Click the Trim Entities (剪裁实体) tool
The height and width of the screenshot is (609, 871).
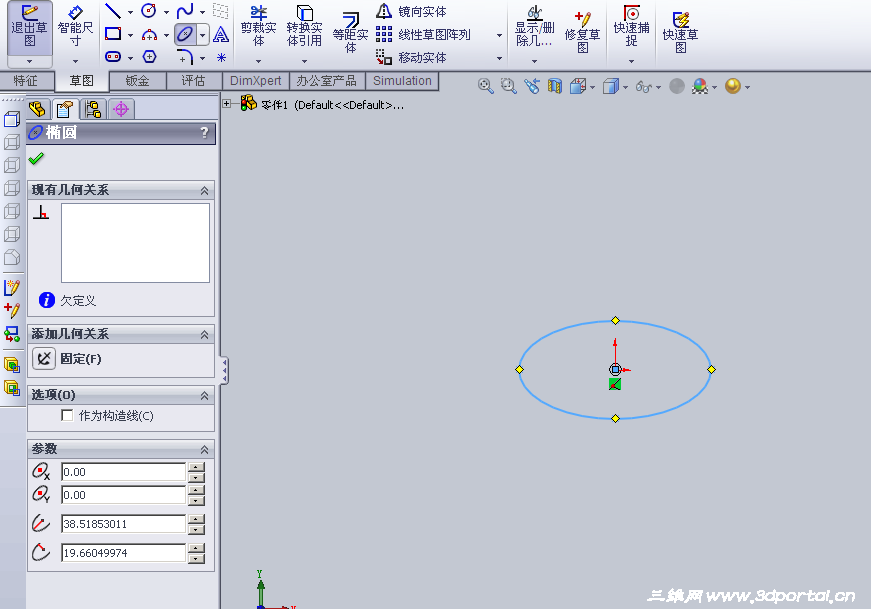[258, 26]
